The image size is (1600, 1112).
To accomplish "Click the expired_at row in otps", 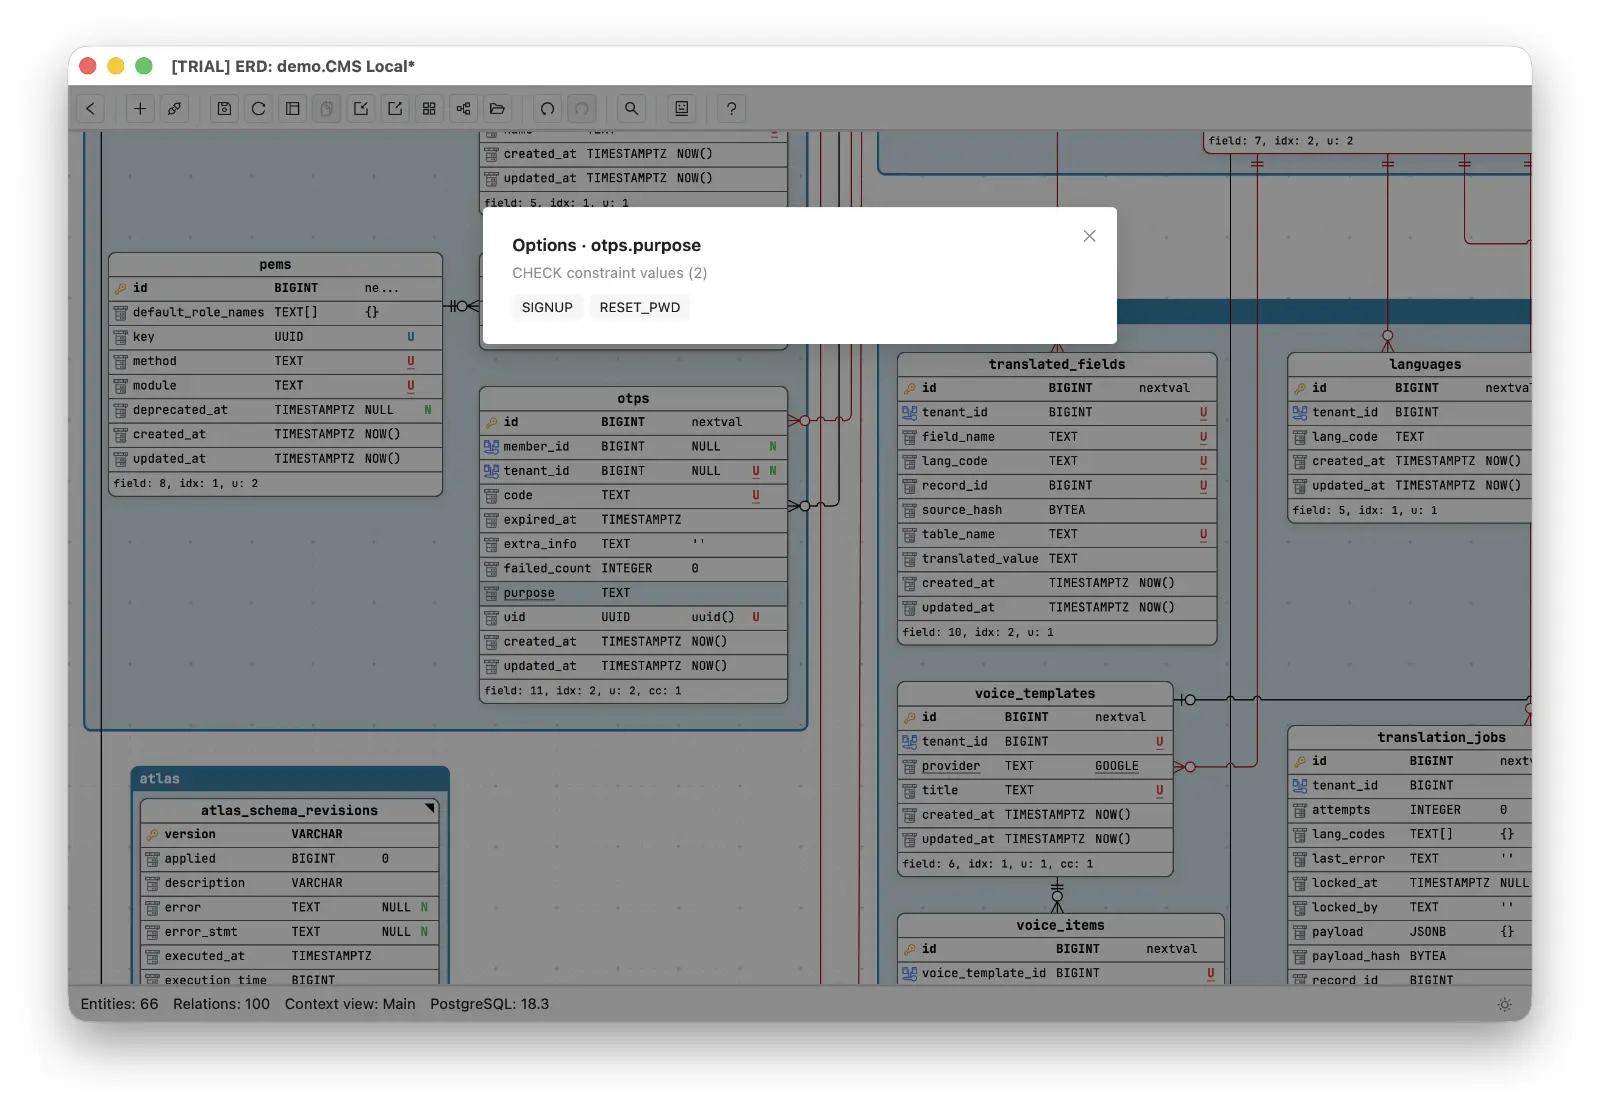I will point(633,520).
